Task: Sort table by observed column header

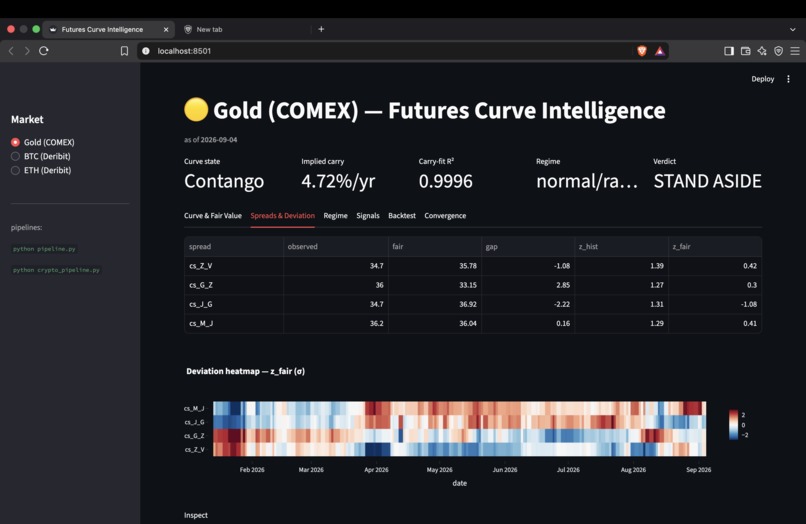Action: pos(336,247)
